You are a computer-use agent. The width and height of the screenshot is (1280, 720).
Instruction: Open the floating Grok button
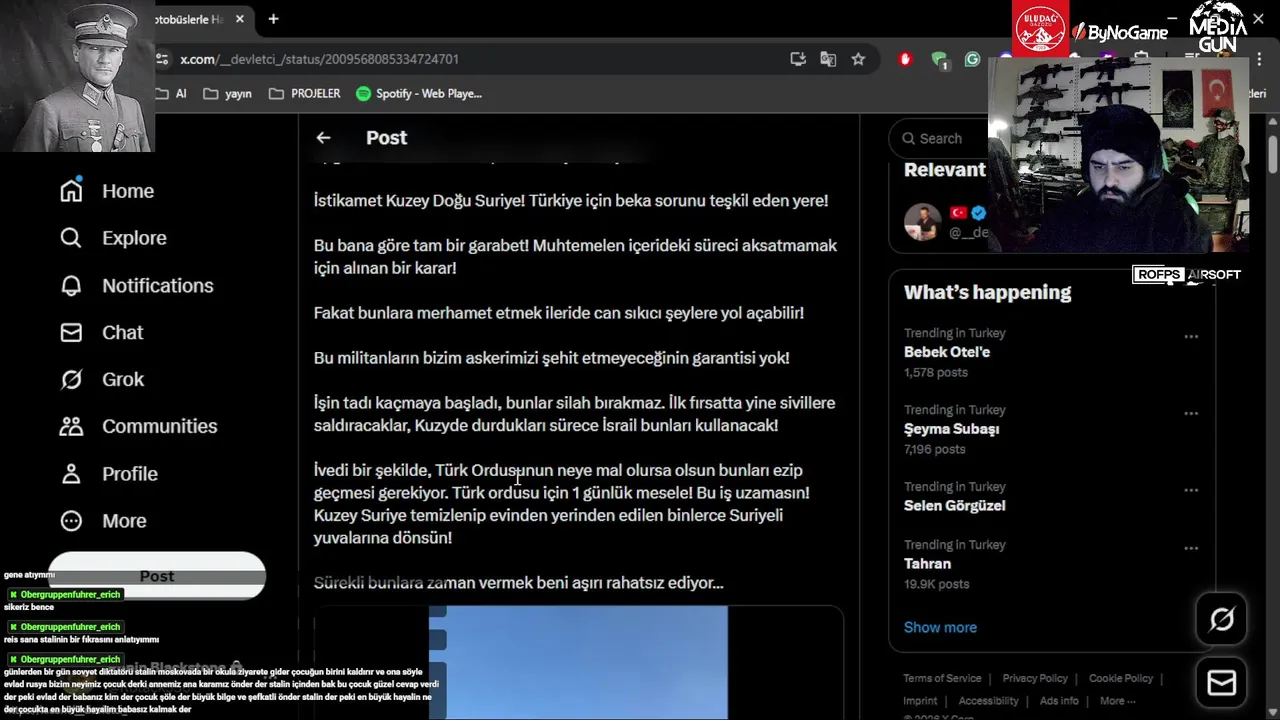point(1221,620)
